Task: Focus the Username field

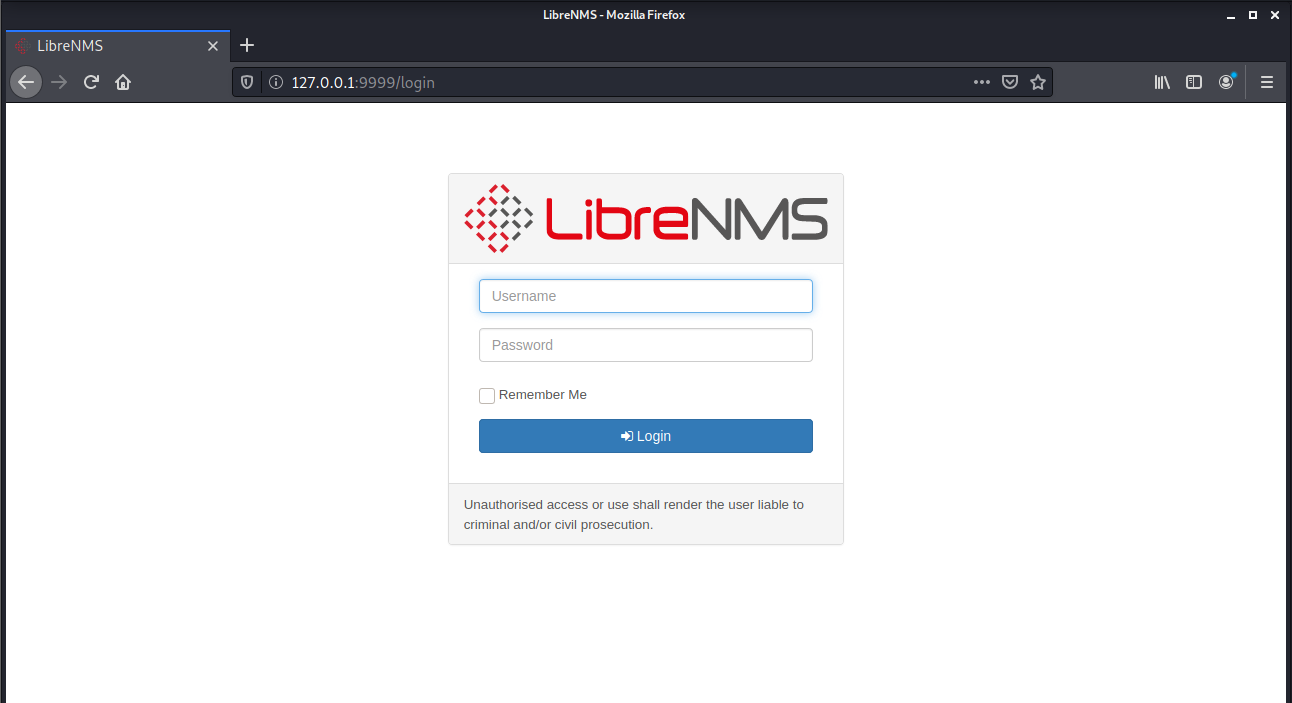Action: coord(646,296)
